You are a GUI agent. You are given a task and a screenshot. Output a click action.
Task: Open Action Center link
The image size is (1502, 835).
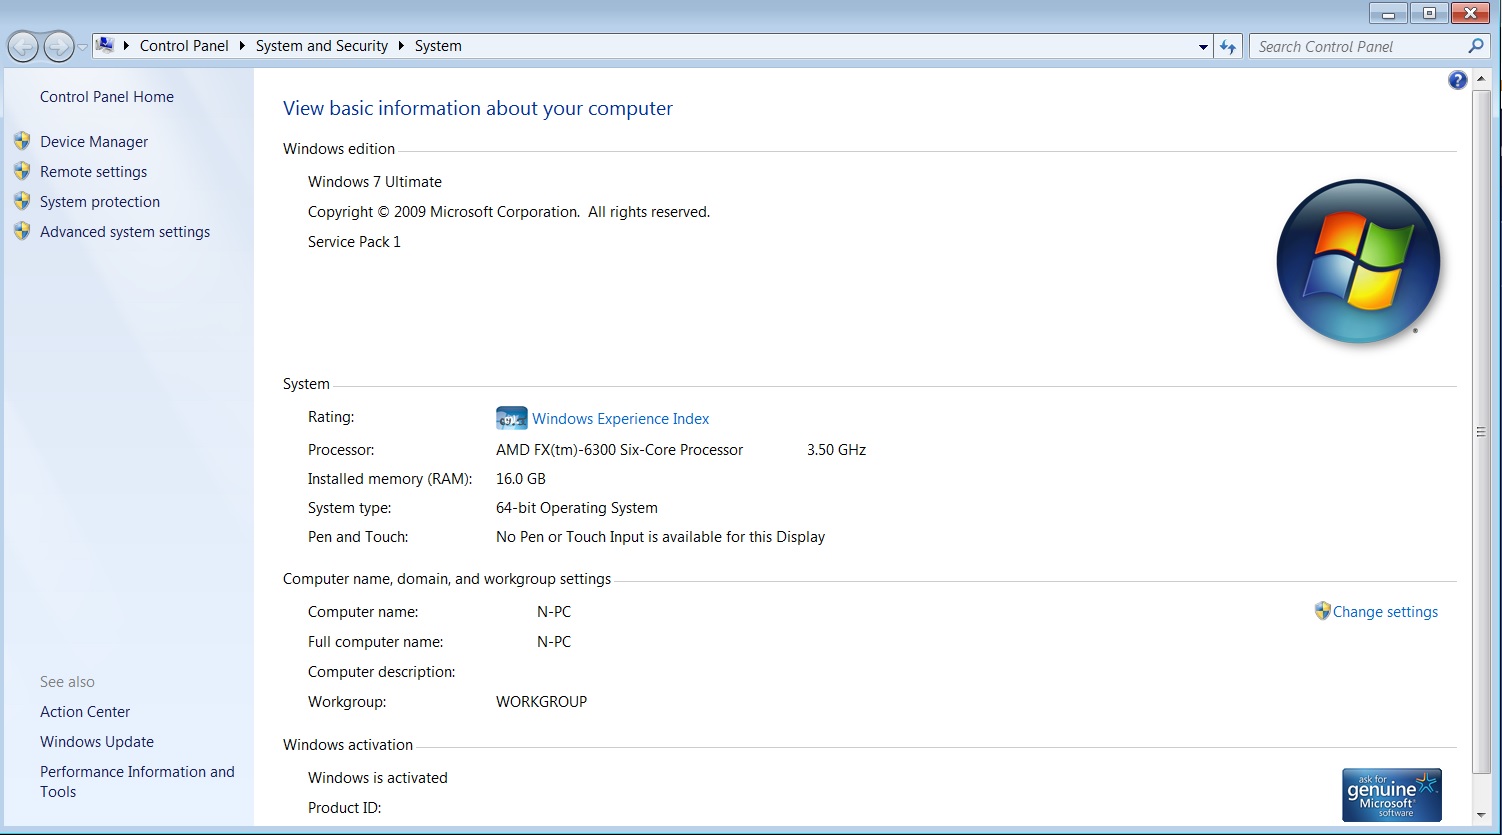pos(85,712)
